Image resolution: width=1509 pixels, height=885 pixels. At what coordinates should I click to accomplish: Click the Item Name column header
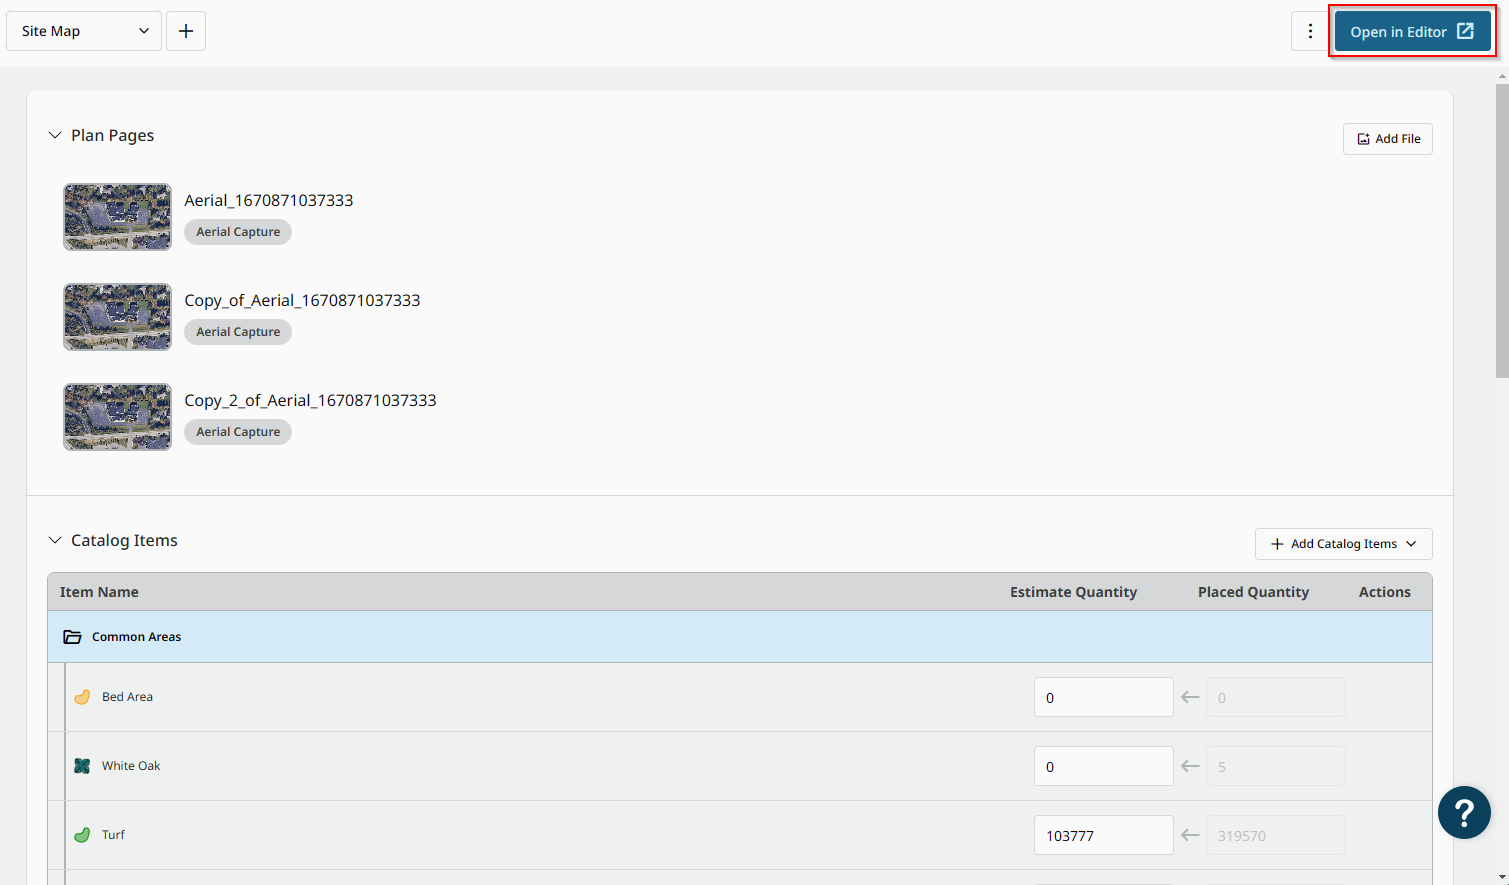coord(99,592)
